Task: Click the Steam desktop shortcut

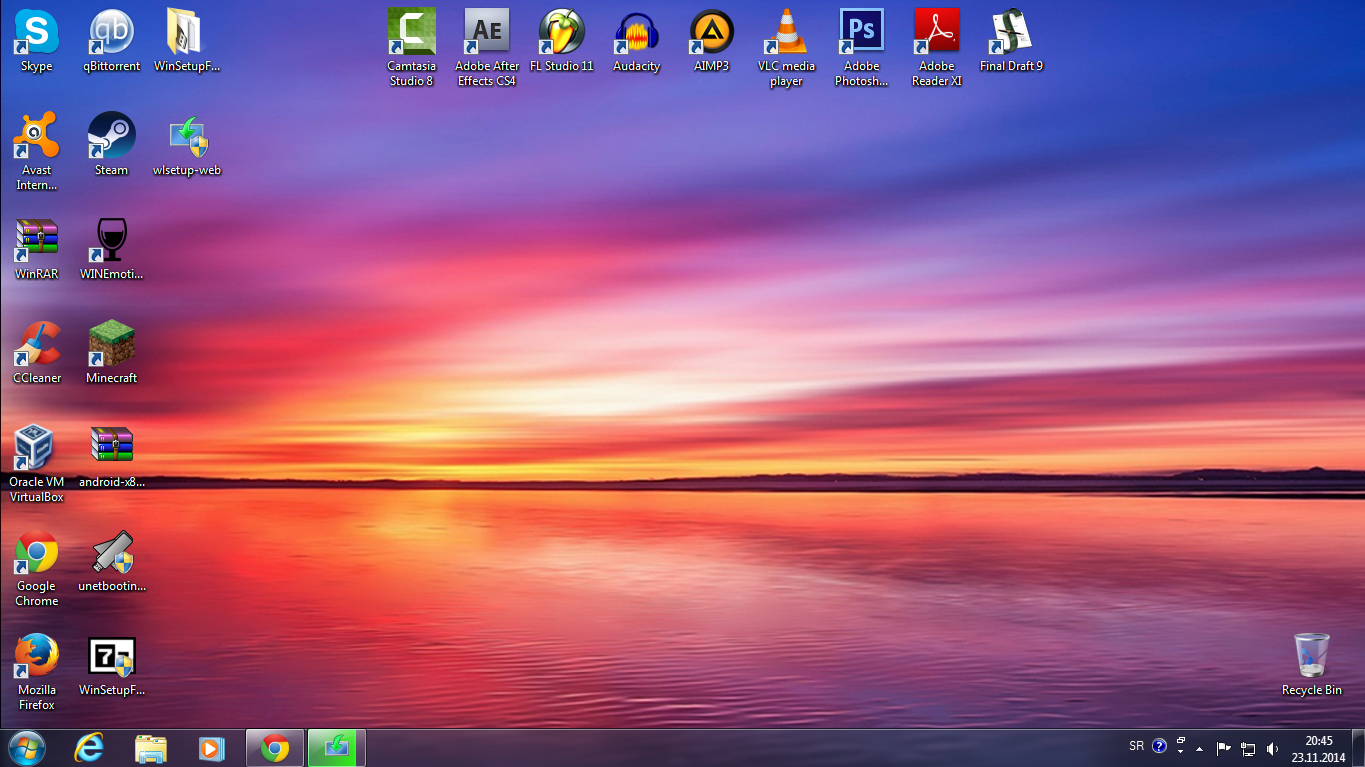Action: pyautogui.click(x=111, y=144)
